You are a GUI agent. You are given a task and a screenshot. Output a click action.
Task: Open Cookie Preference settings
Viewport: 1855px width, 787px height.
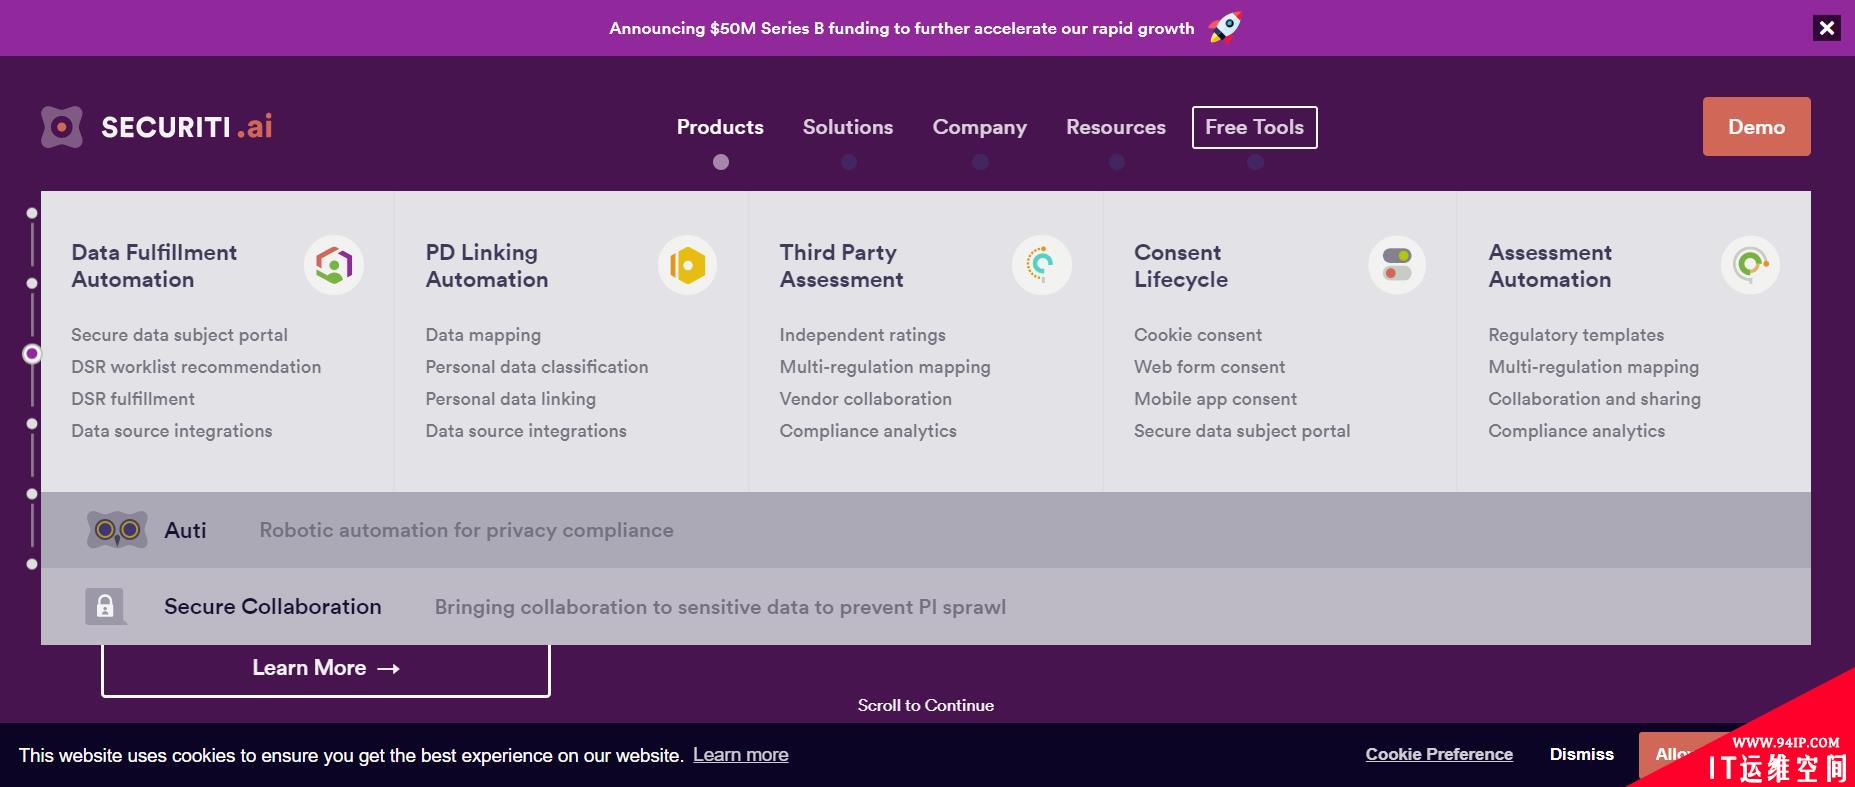coord(1439,754)
